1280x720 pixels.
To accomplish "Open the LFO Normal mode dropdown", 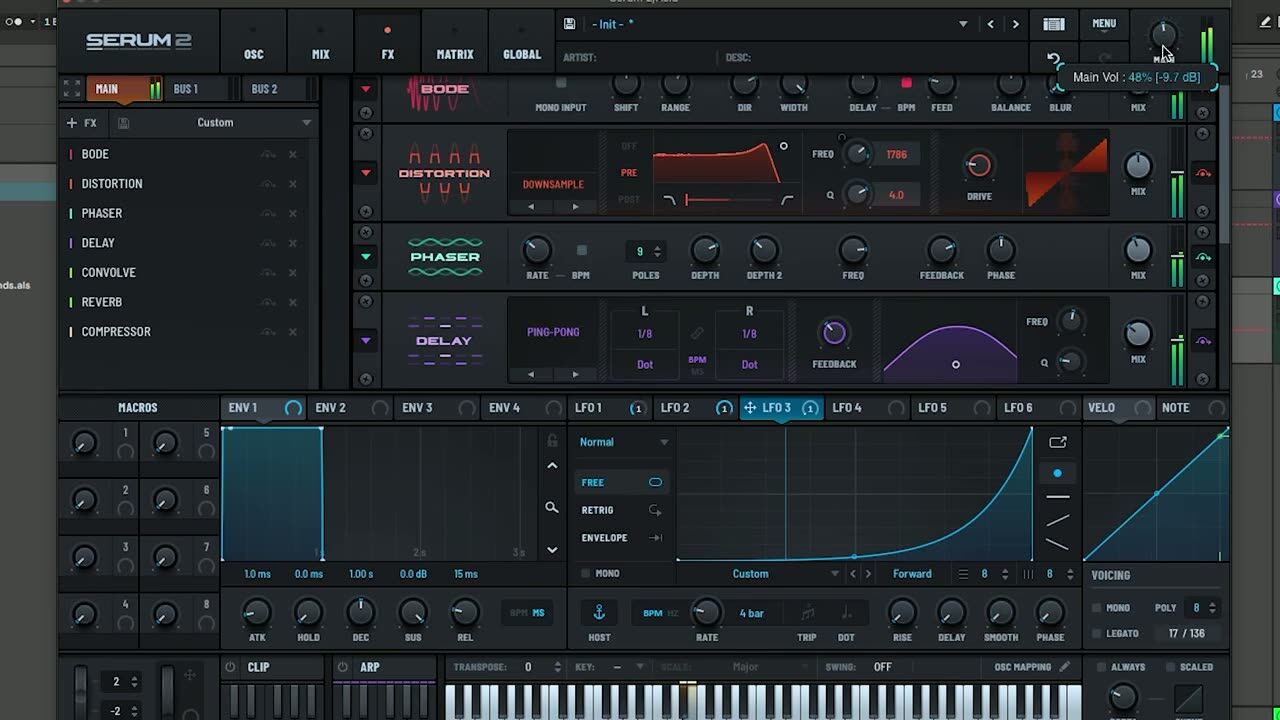I will [x=663, y=442].
